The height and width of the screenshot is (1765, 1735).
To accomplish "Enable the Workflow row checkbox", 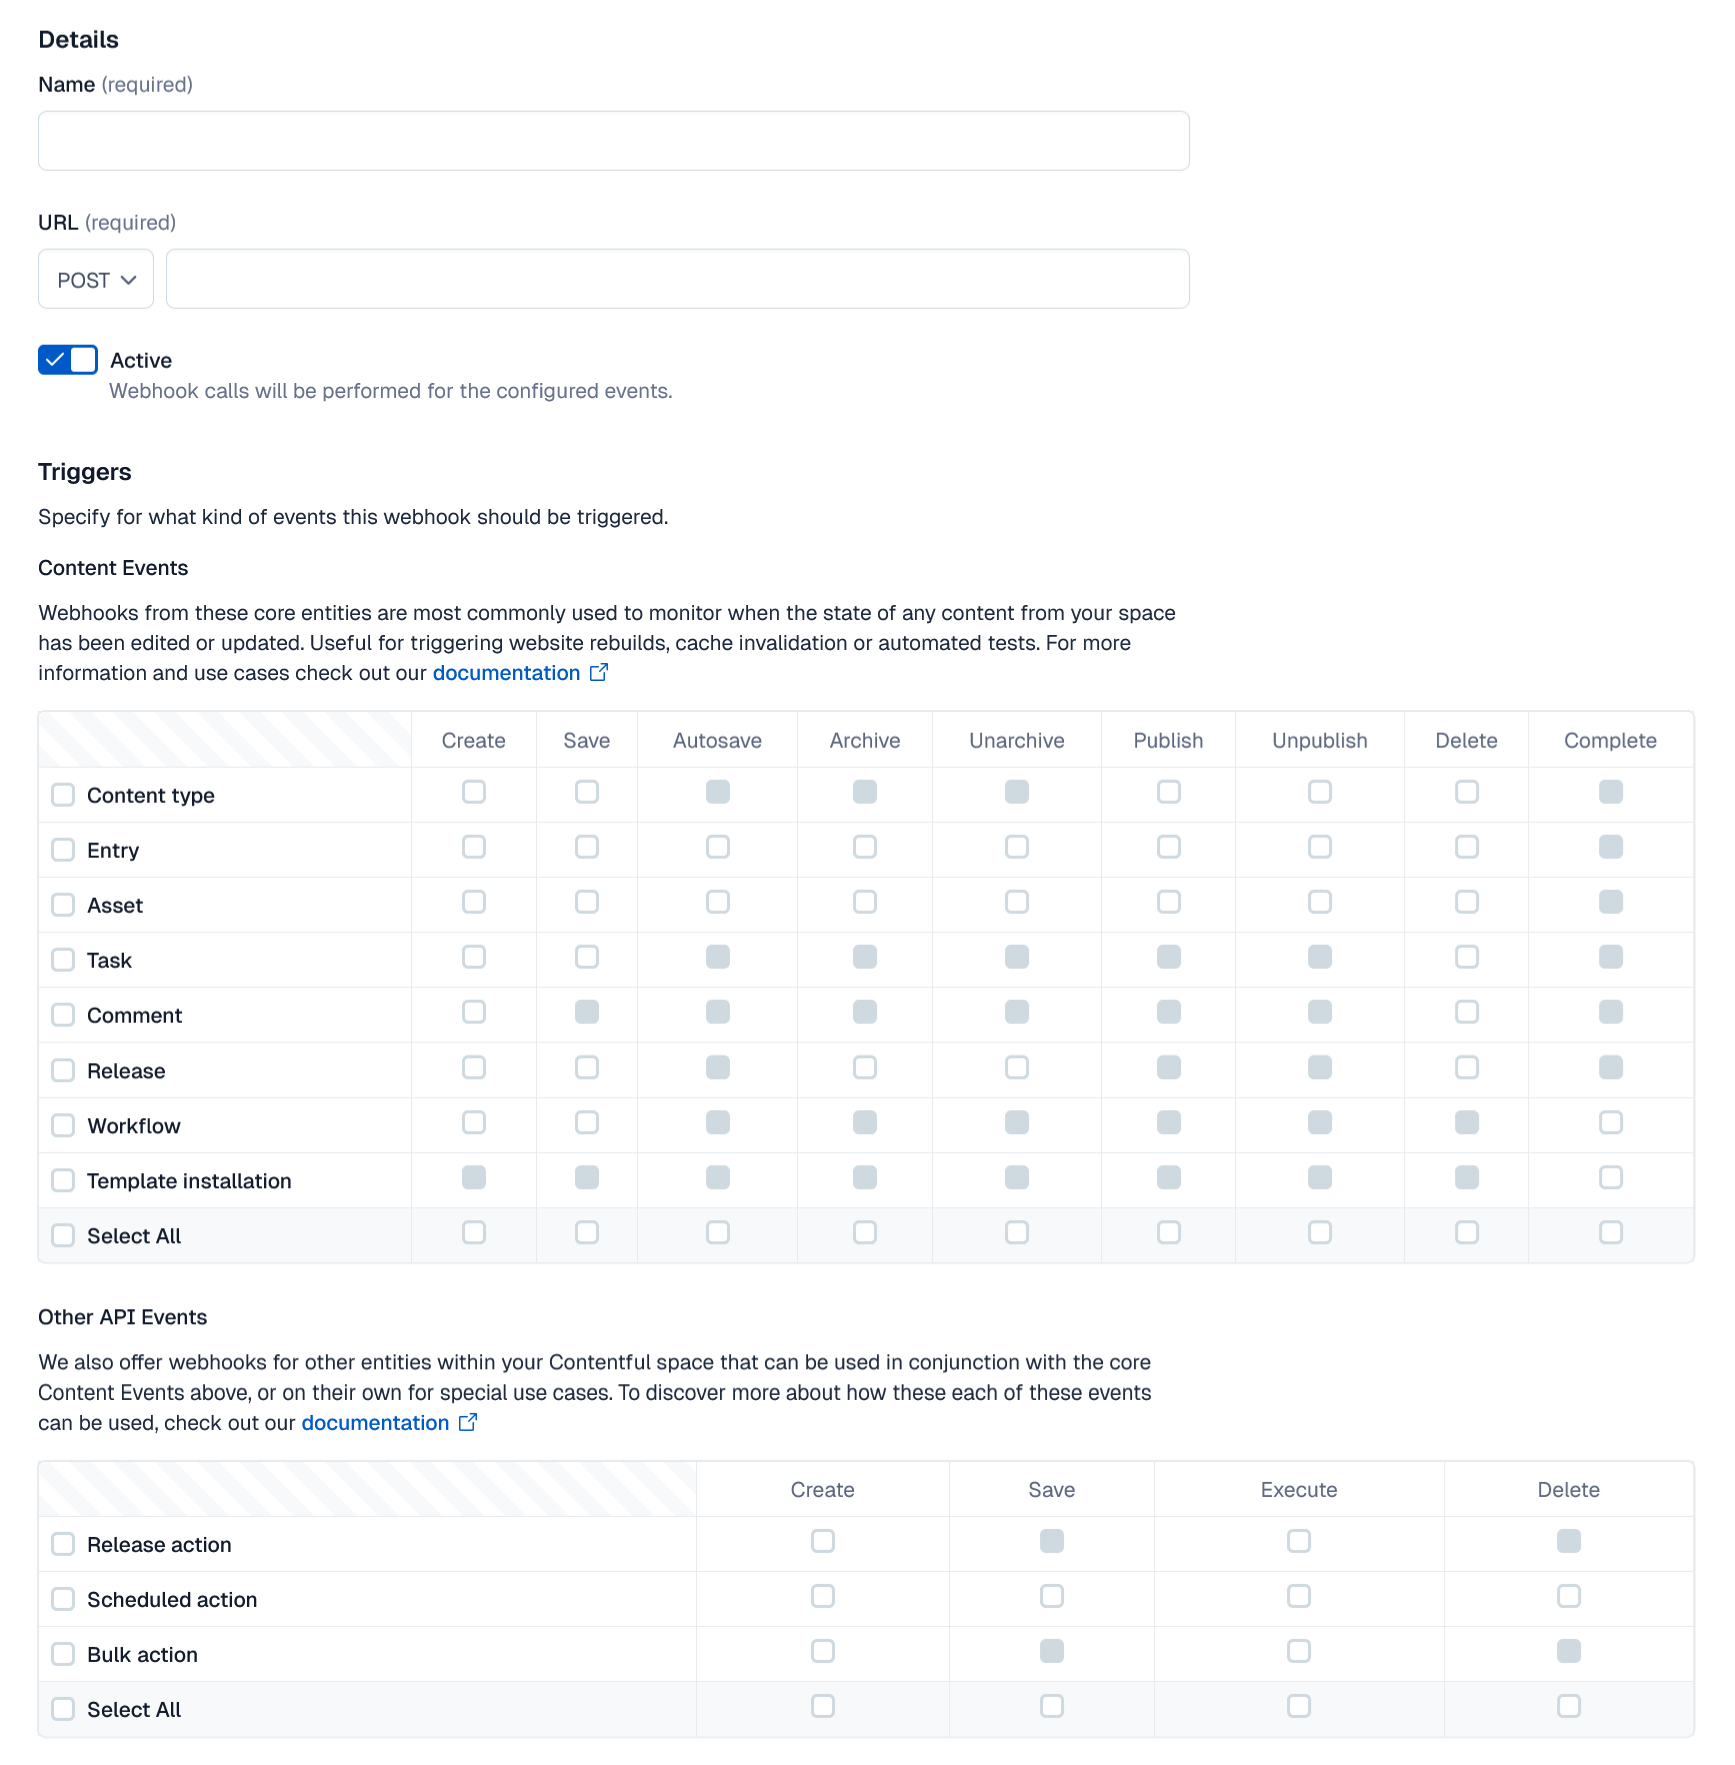I will (62, 1125).
